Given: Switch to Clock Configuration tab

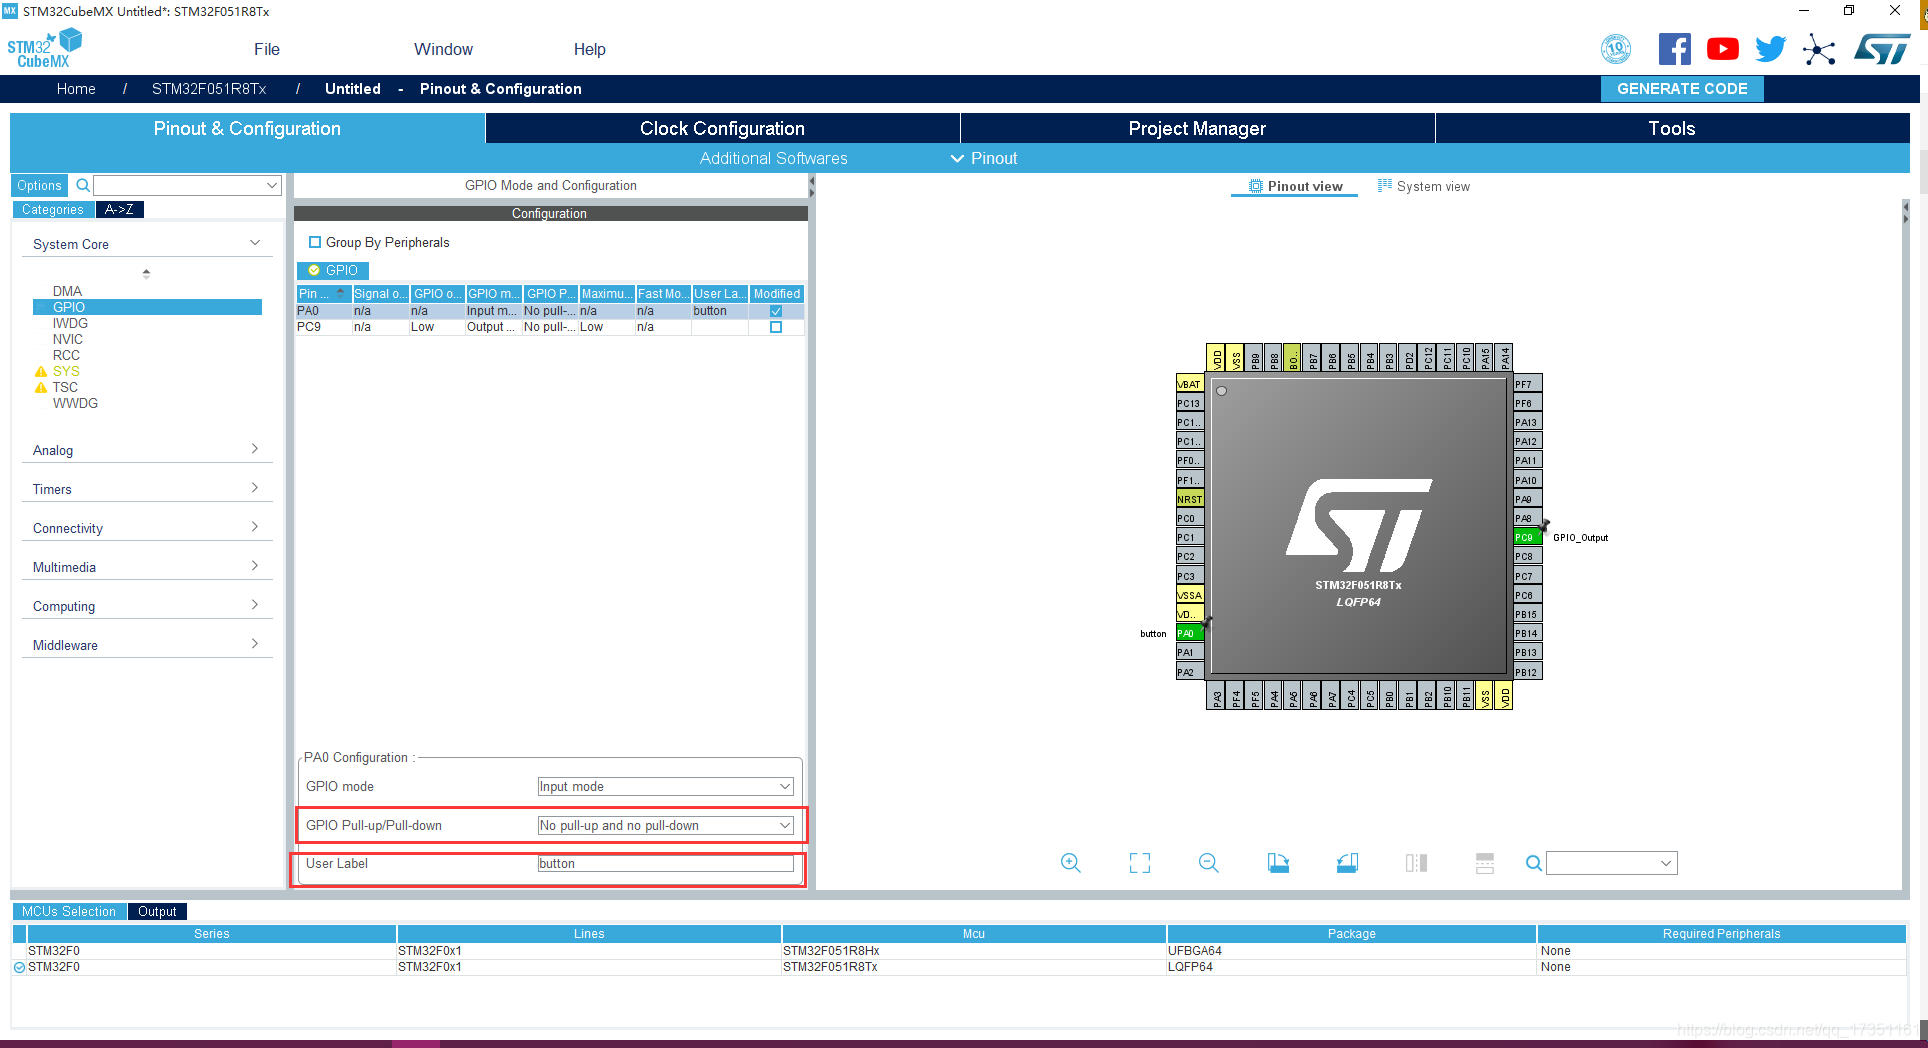Looking at the screenshot, I should click(722, 128).
